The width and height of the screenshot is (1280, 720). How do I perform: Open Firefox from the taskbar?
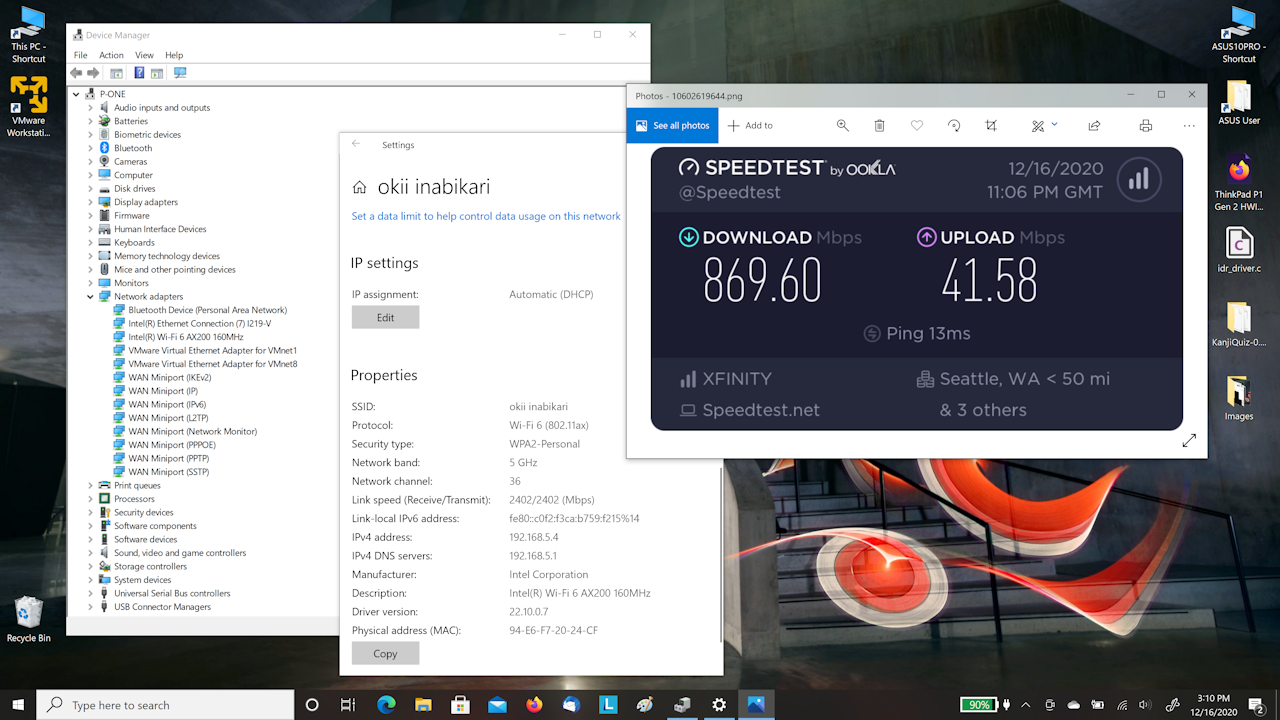tap(534, 705)
